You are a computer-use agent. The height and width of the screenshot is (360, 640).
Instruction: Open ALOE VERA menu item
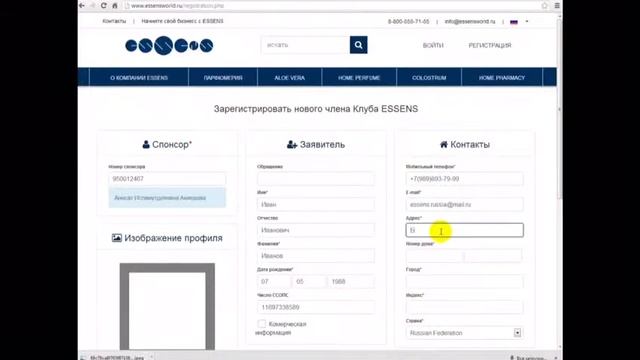[290, 78]
